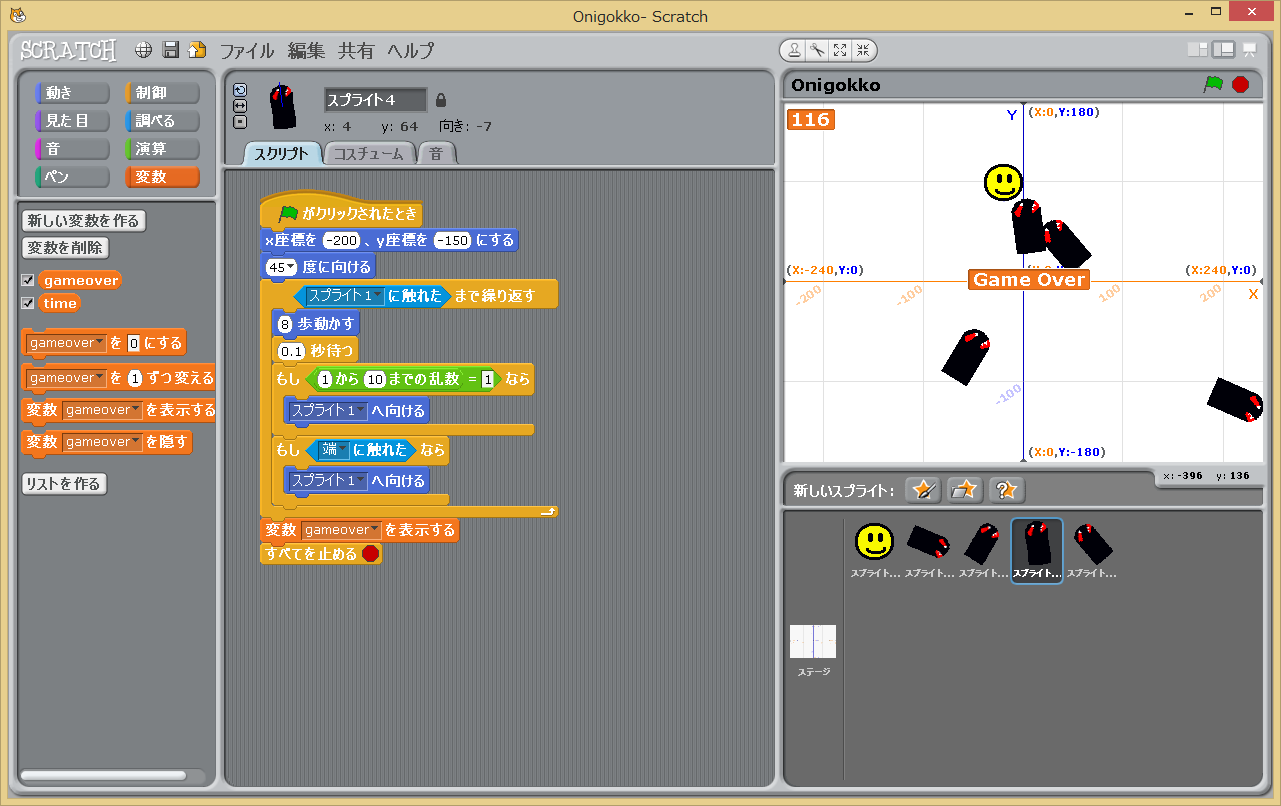The image size is (1281, 806).
Task: Open the ヘルプ menu
Action: tap(410, 51)
